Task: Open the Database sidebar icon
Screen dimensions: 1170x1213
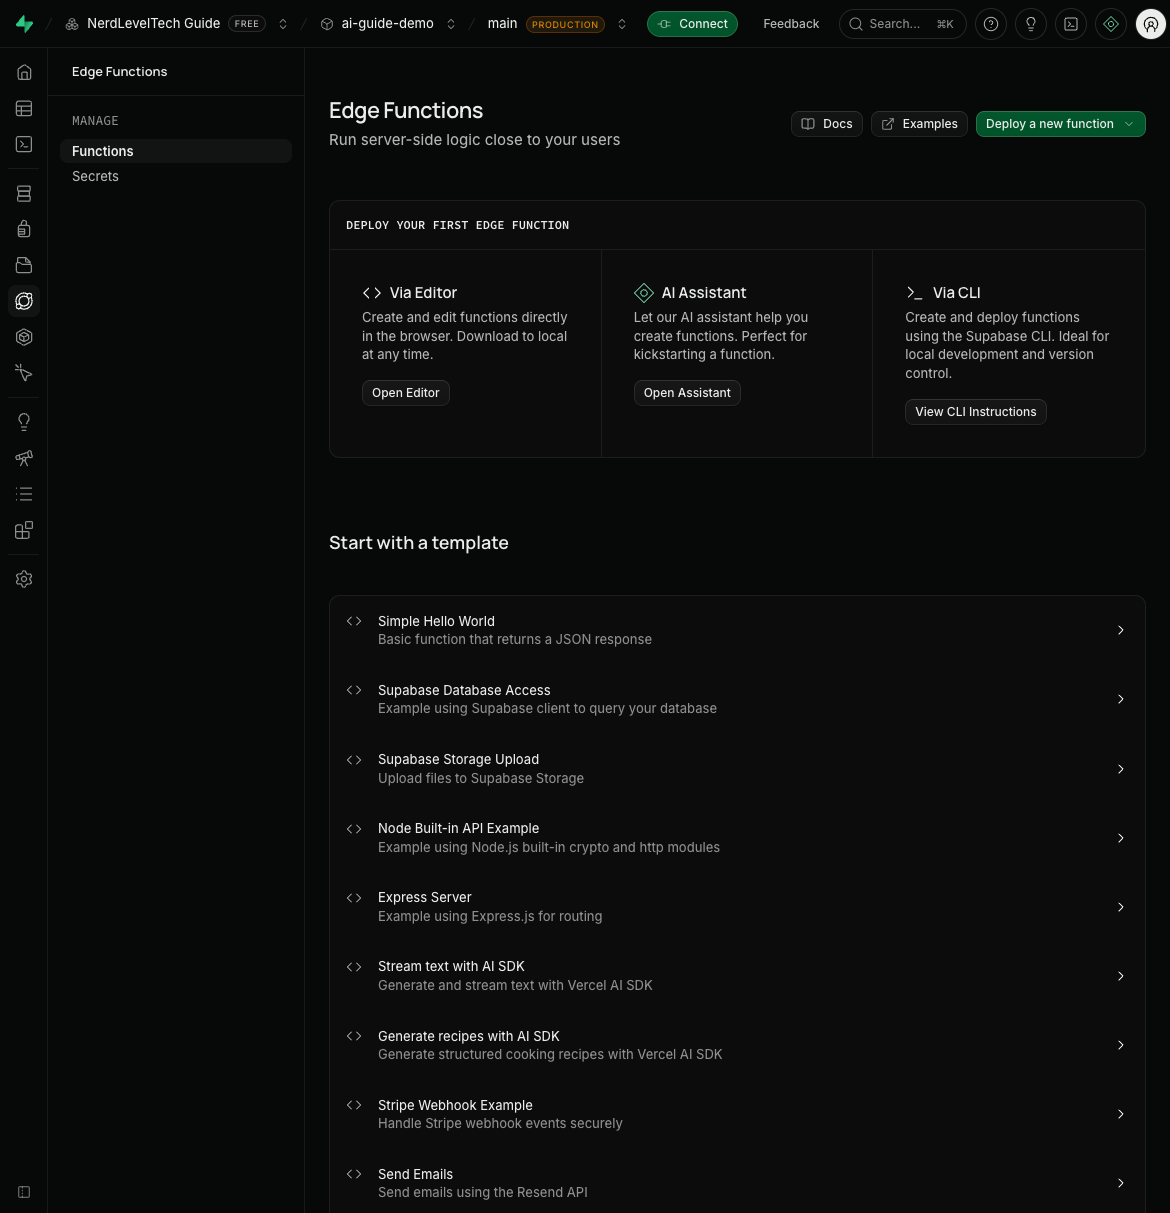Action: click(24, 193)
